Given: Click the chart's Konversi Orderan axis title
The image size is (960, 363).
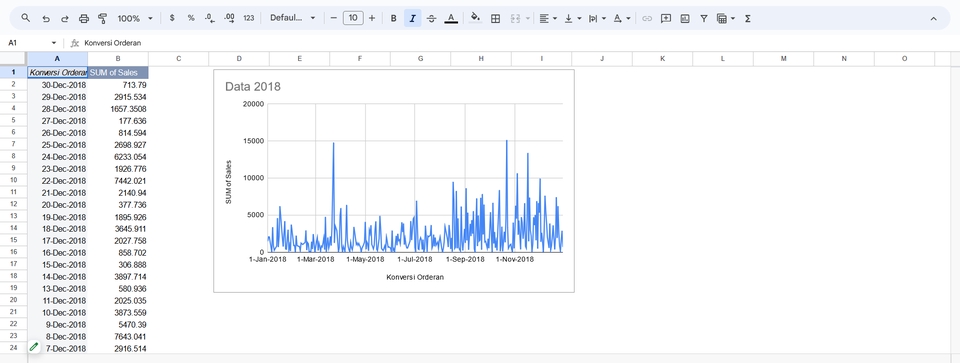Looking at the screenshot, I should coord(414,277).
